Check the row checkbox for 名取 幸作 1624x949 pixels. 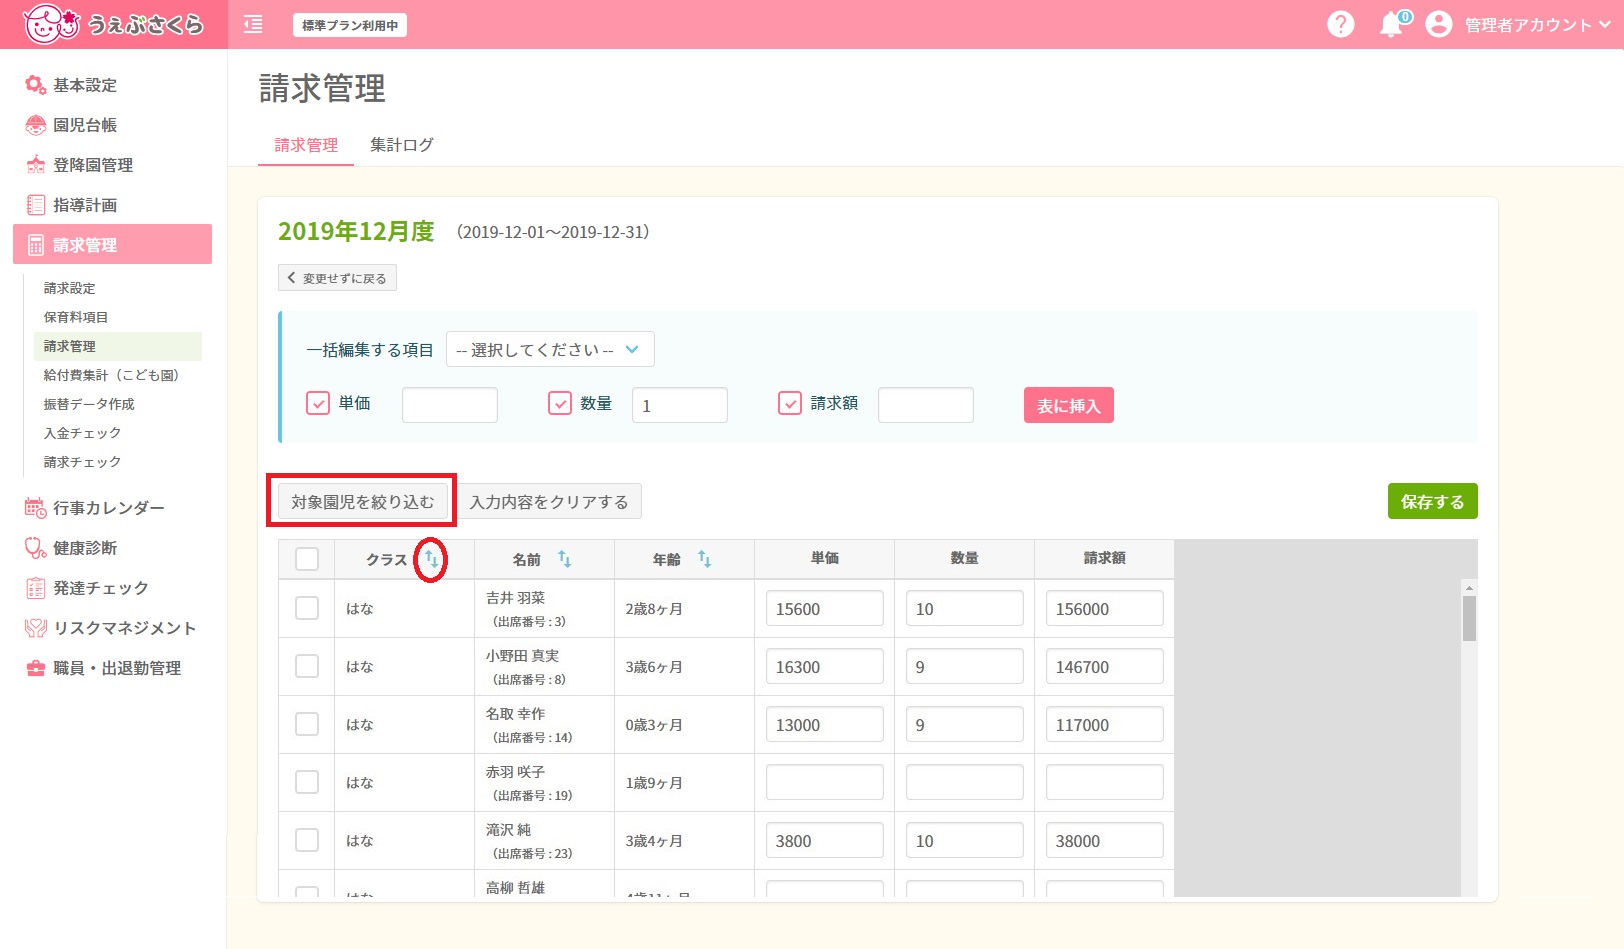coord(307,724)
